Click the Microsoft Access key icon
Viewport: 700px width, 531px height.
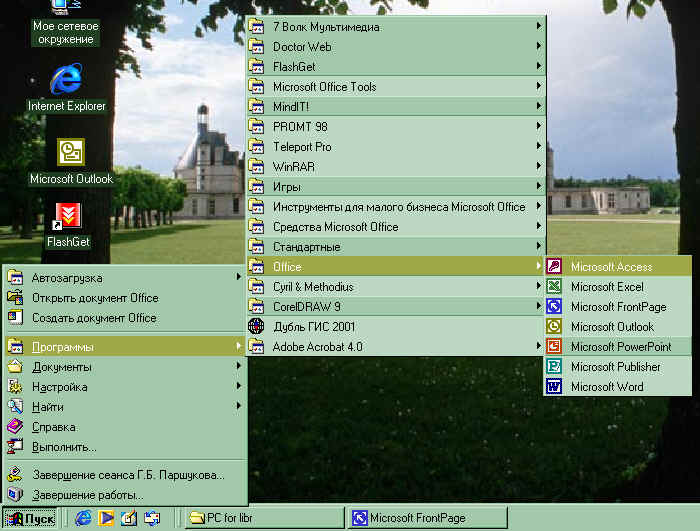[554, 267]
